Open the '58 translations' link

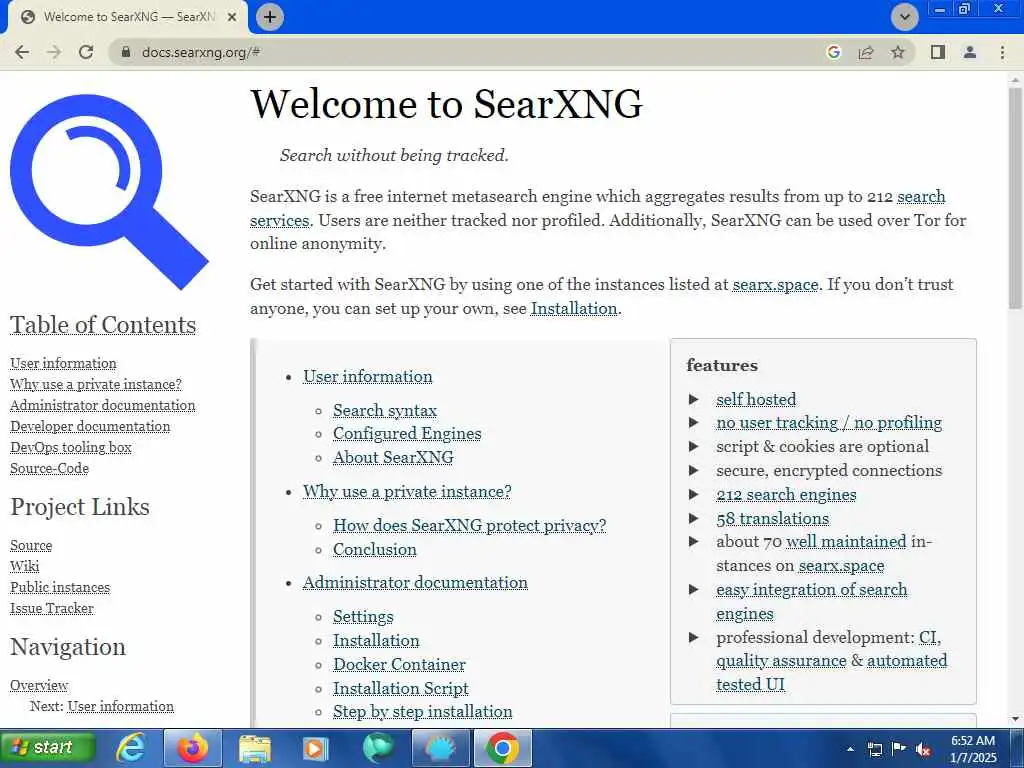pos(773,519)
